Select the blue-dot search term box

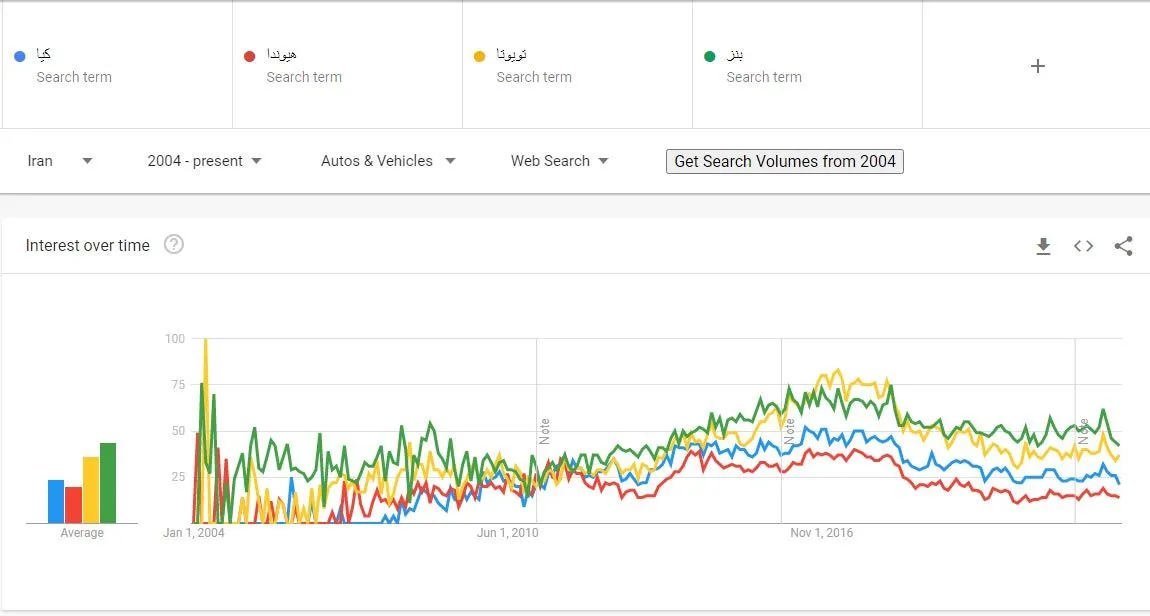point(117,65)
